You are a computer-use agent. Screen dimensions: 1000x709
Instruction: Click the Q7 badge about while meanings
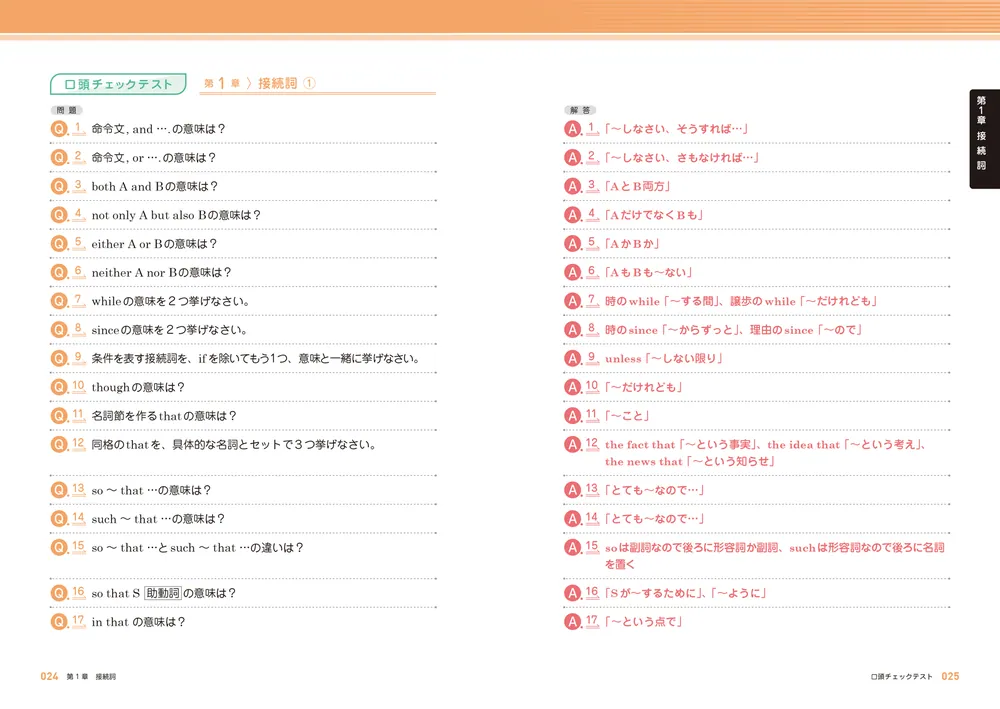point(60,300)
